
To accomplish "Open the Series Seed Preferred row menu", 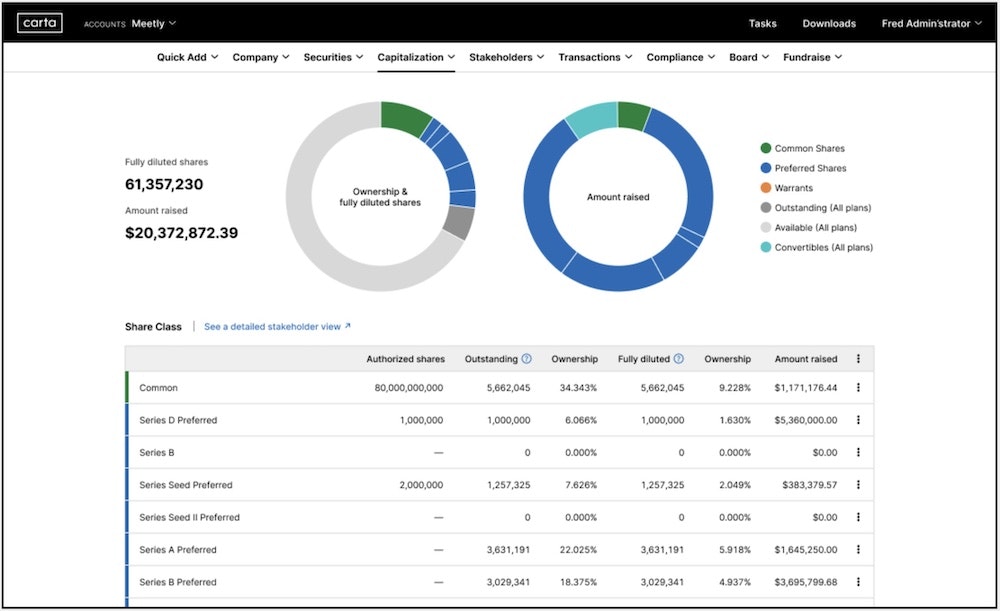I will pyautogui.click(x=858, y=484).
